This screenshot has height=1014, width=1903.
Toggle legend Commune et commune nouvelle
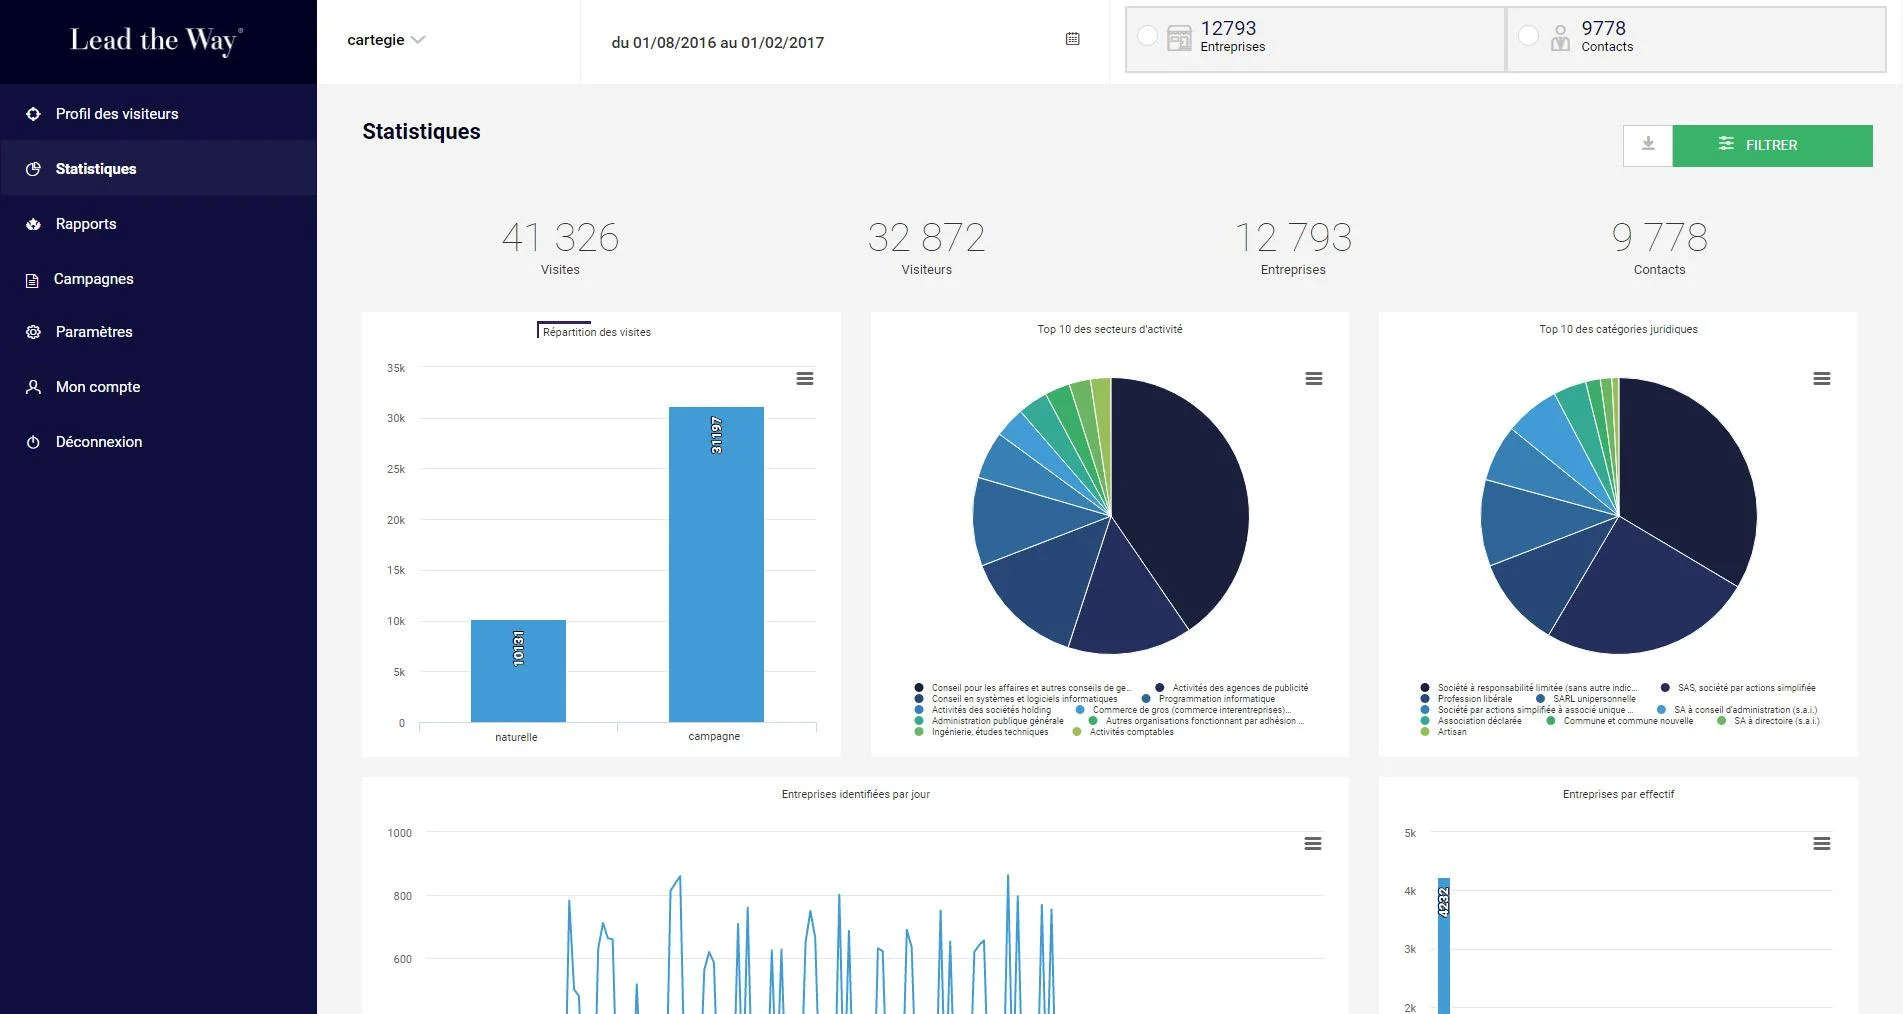[1620, 721]
